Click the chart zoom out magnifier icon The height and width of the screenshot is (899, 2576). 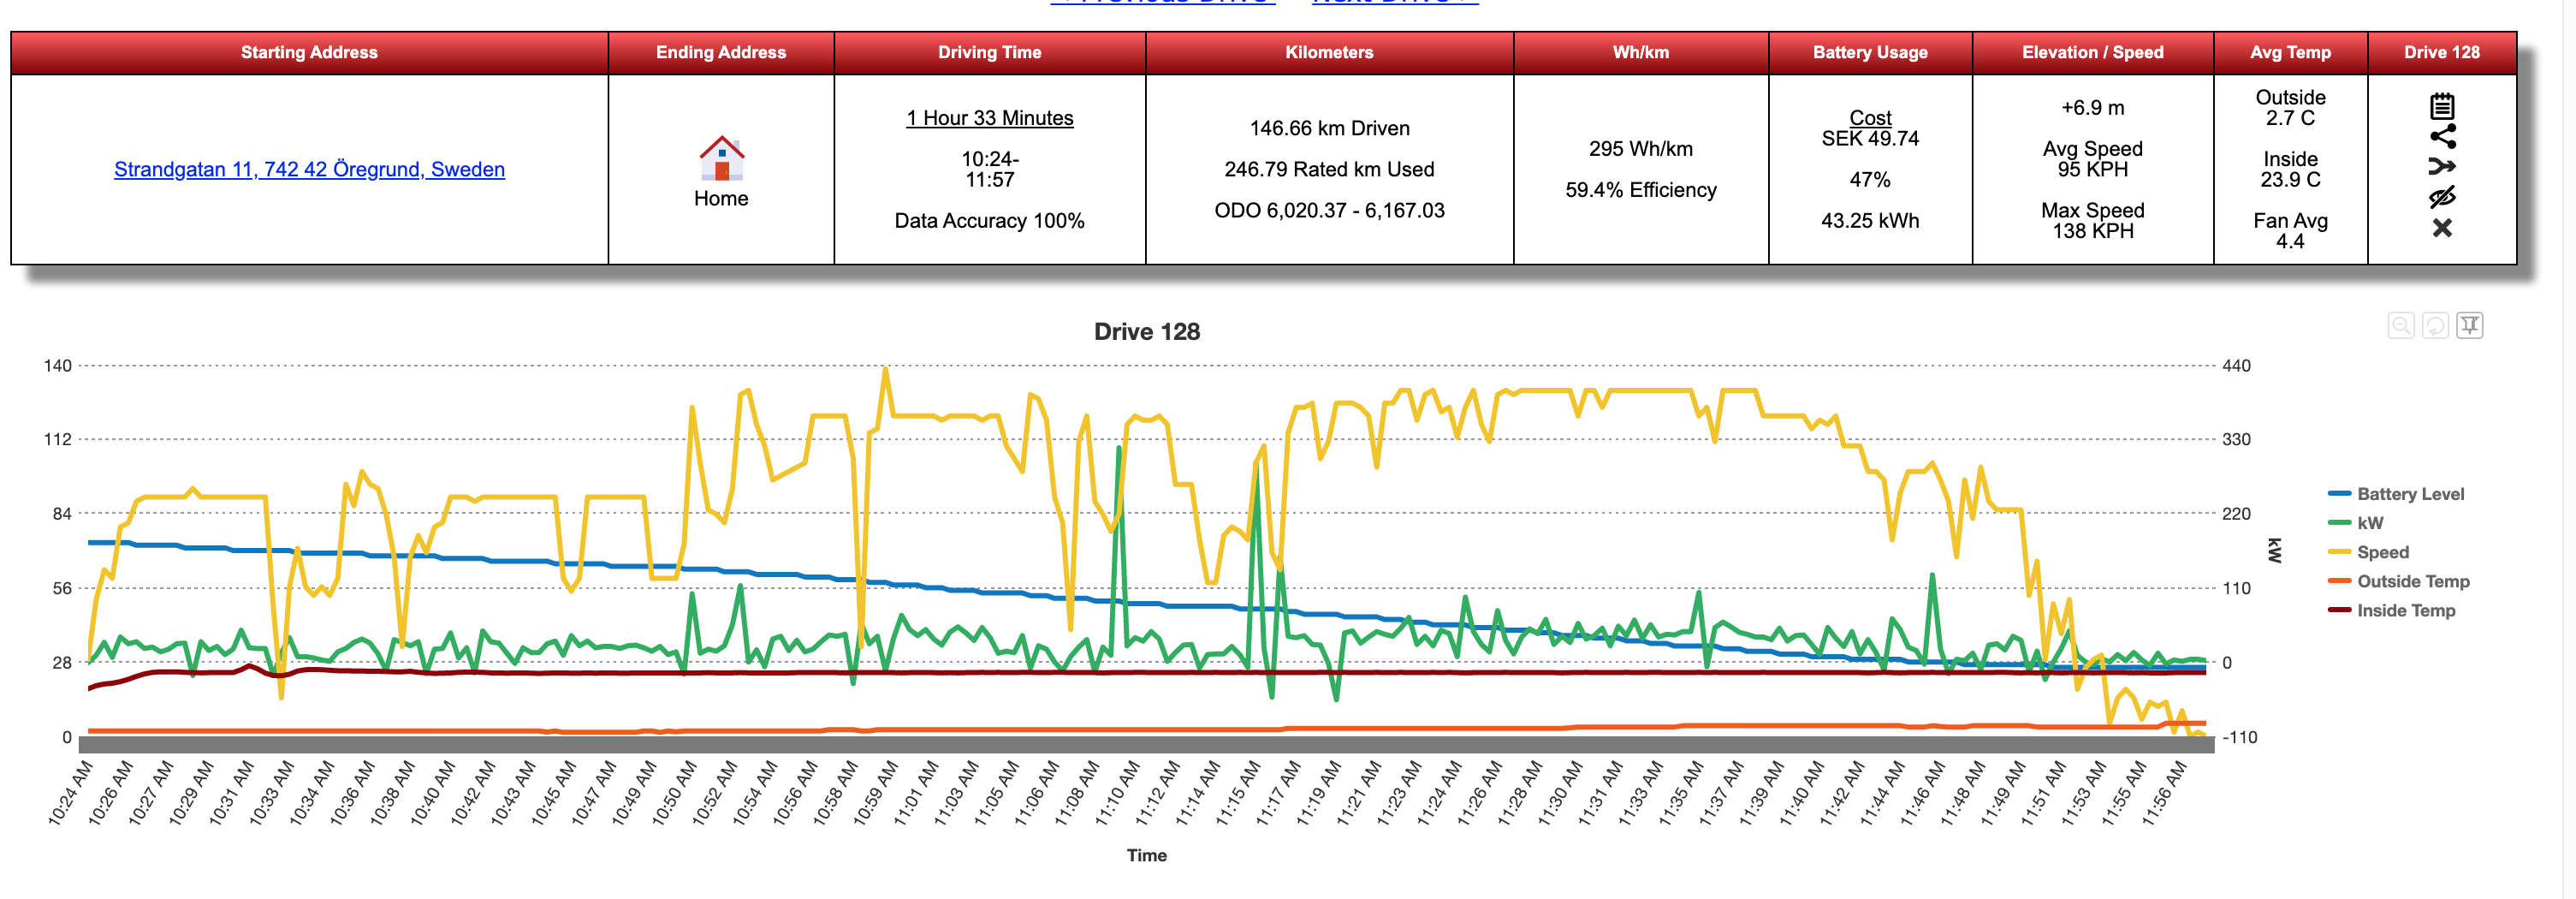pyautogui.click(x=2400, y=325)
